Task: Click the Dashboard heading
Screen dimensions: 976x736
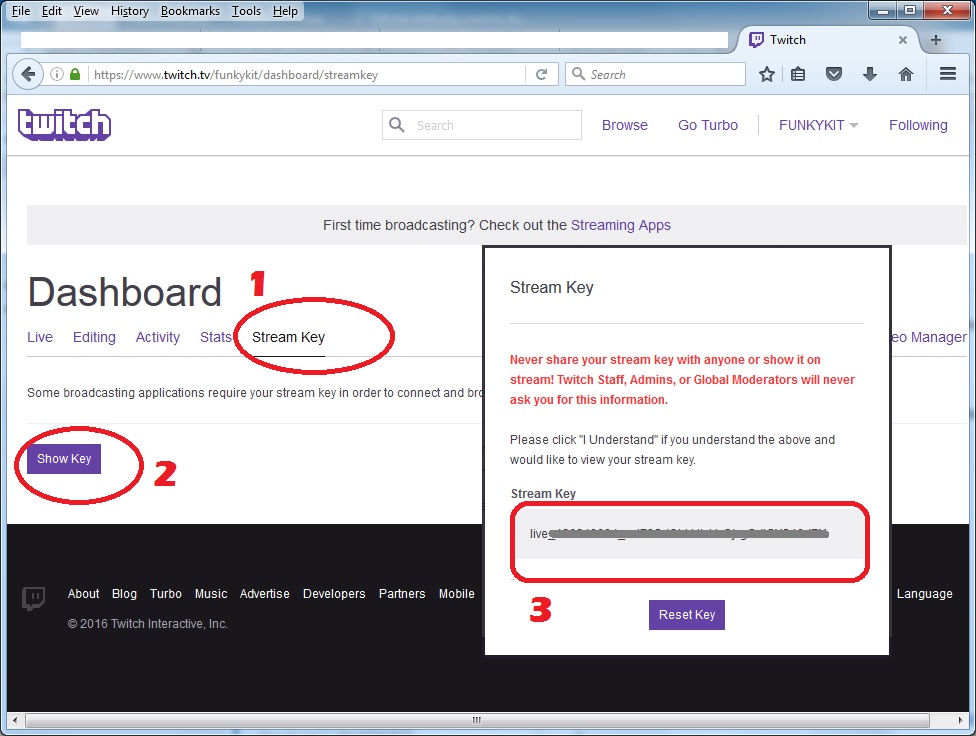Action: [x=124, y=291]
